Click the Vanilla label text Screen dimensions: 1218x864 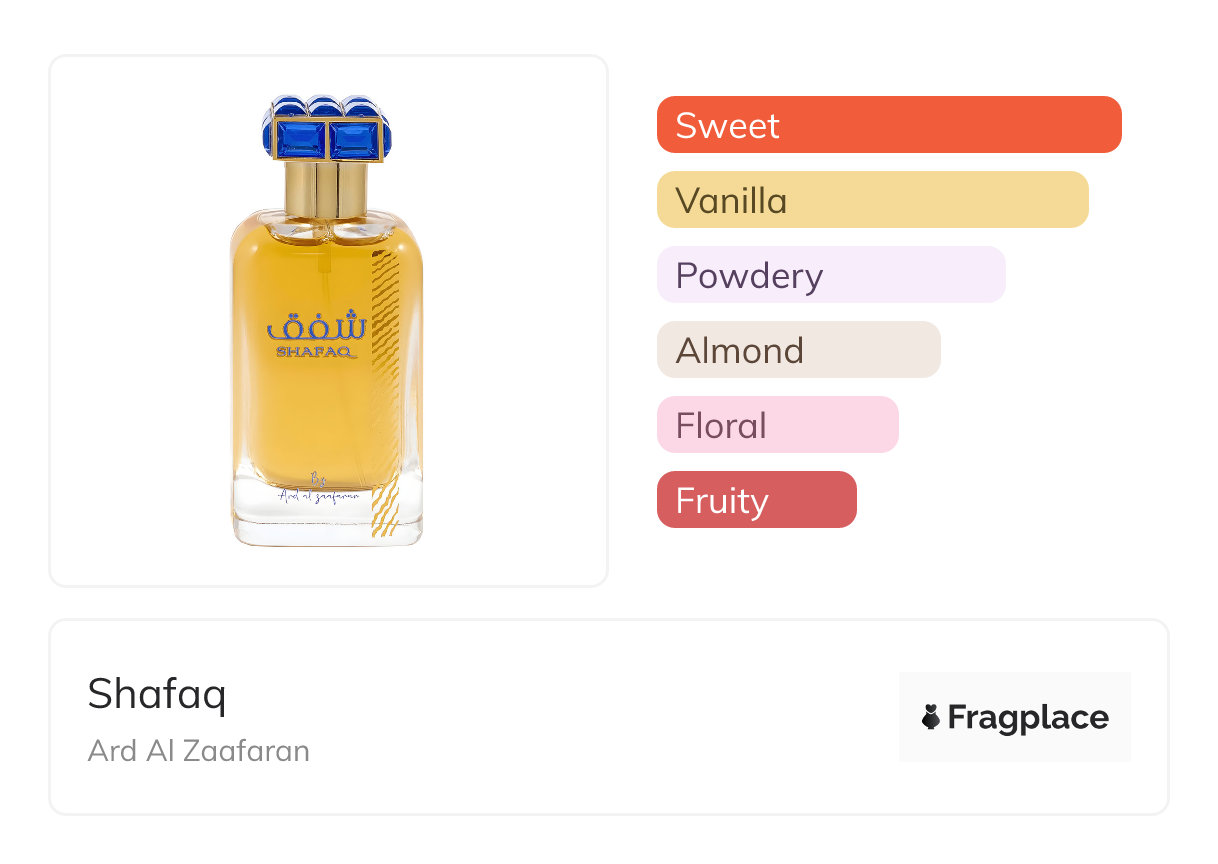pyautogui.click(x=731, y=201)
